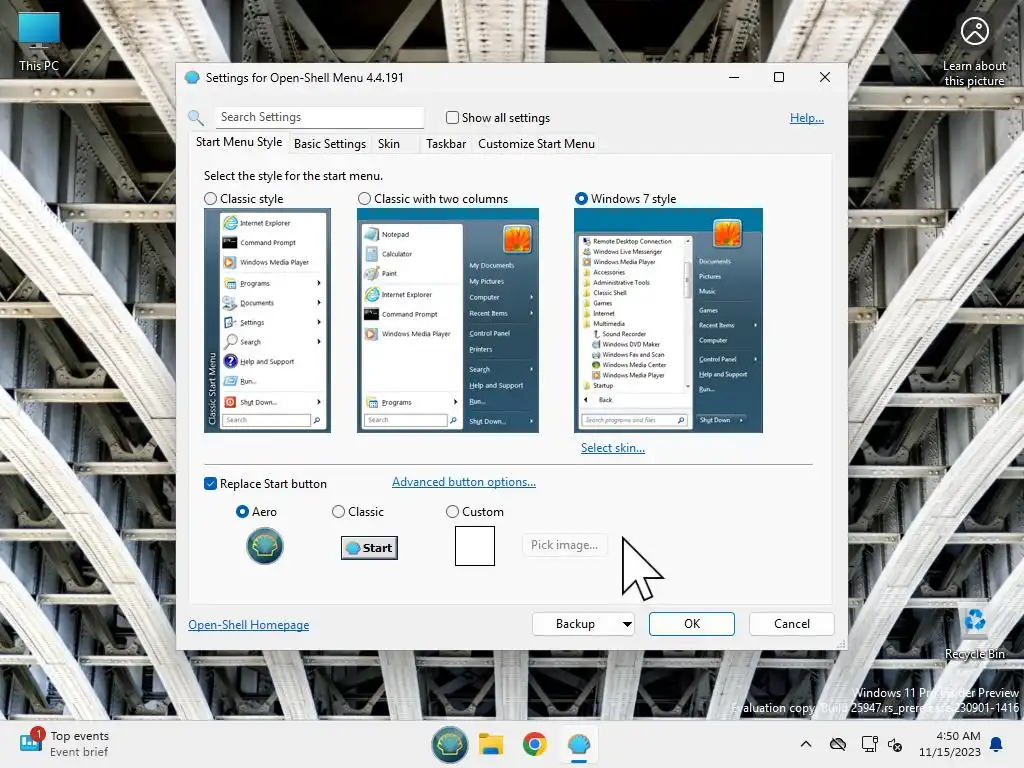
Task: Select Classic with two columns radio button
Action: click(x=364, y=199)
